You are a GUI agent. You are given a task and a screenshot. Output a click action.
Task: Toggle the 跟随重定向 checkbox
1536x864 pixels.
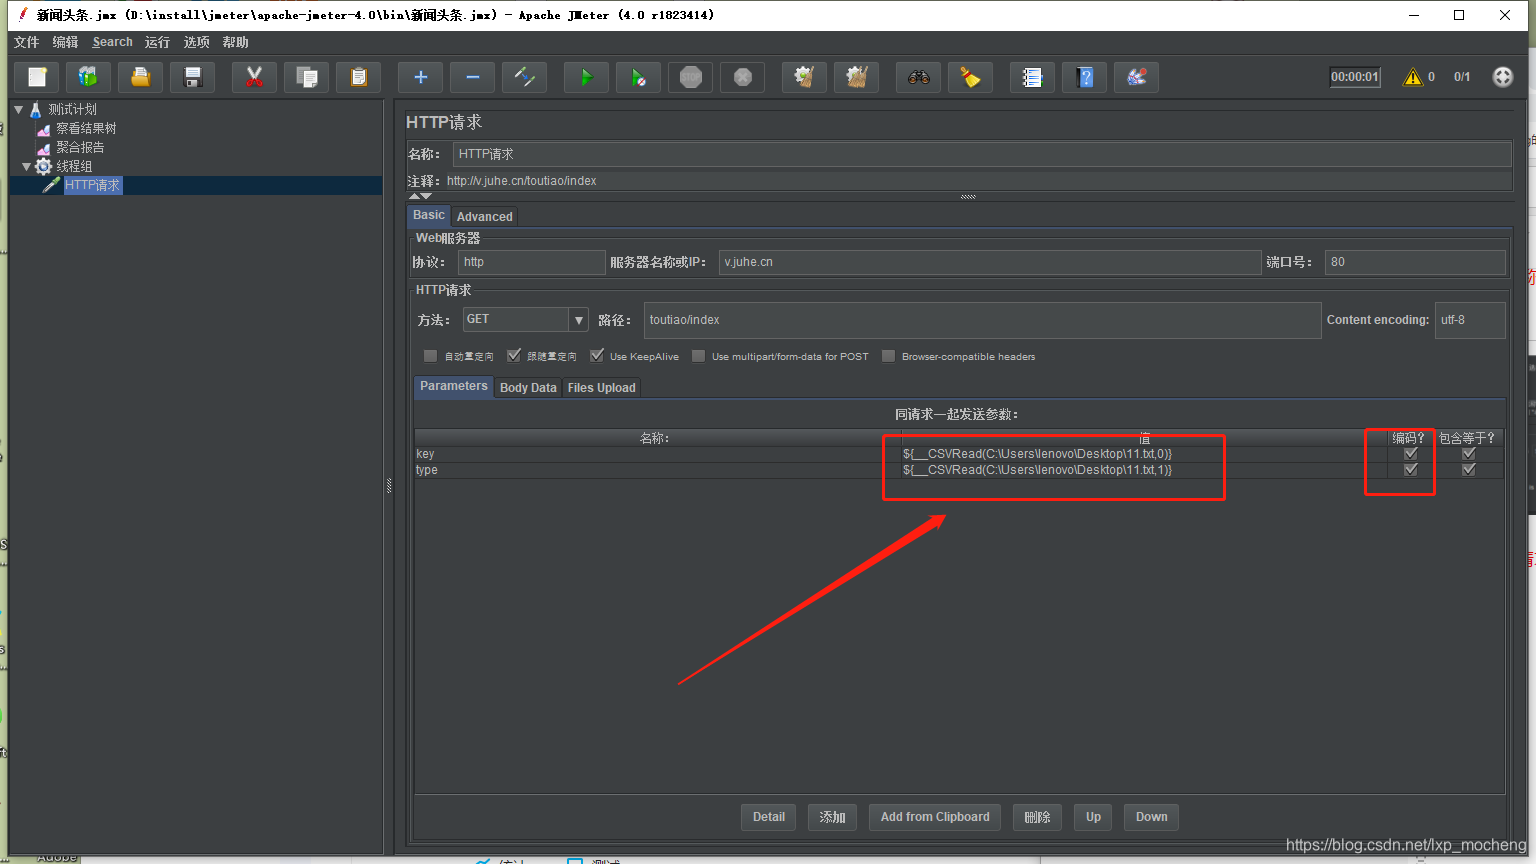(514, 356)
